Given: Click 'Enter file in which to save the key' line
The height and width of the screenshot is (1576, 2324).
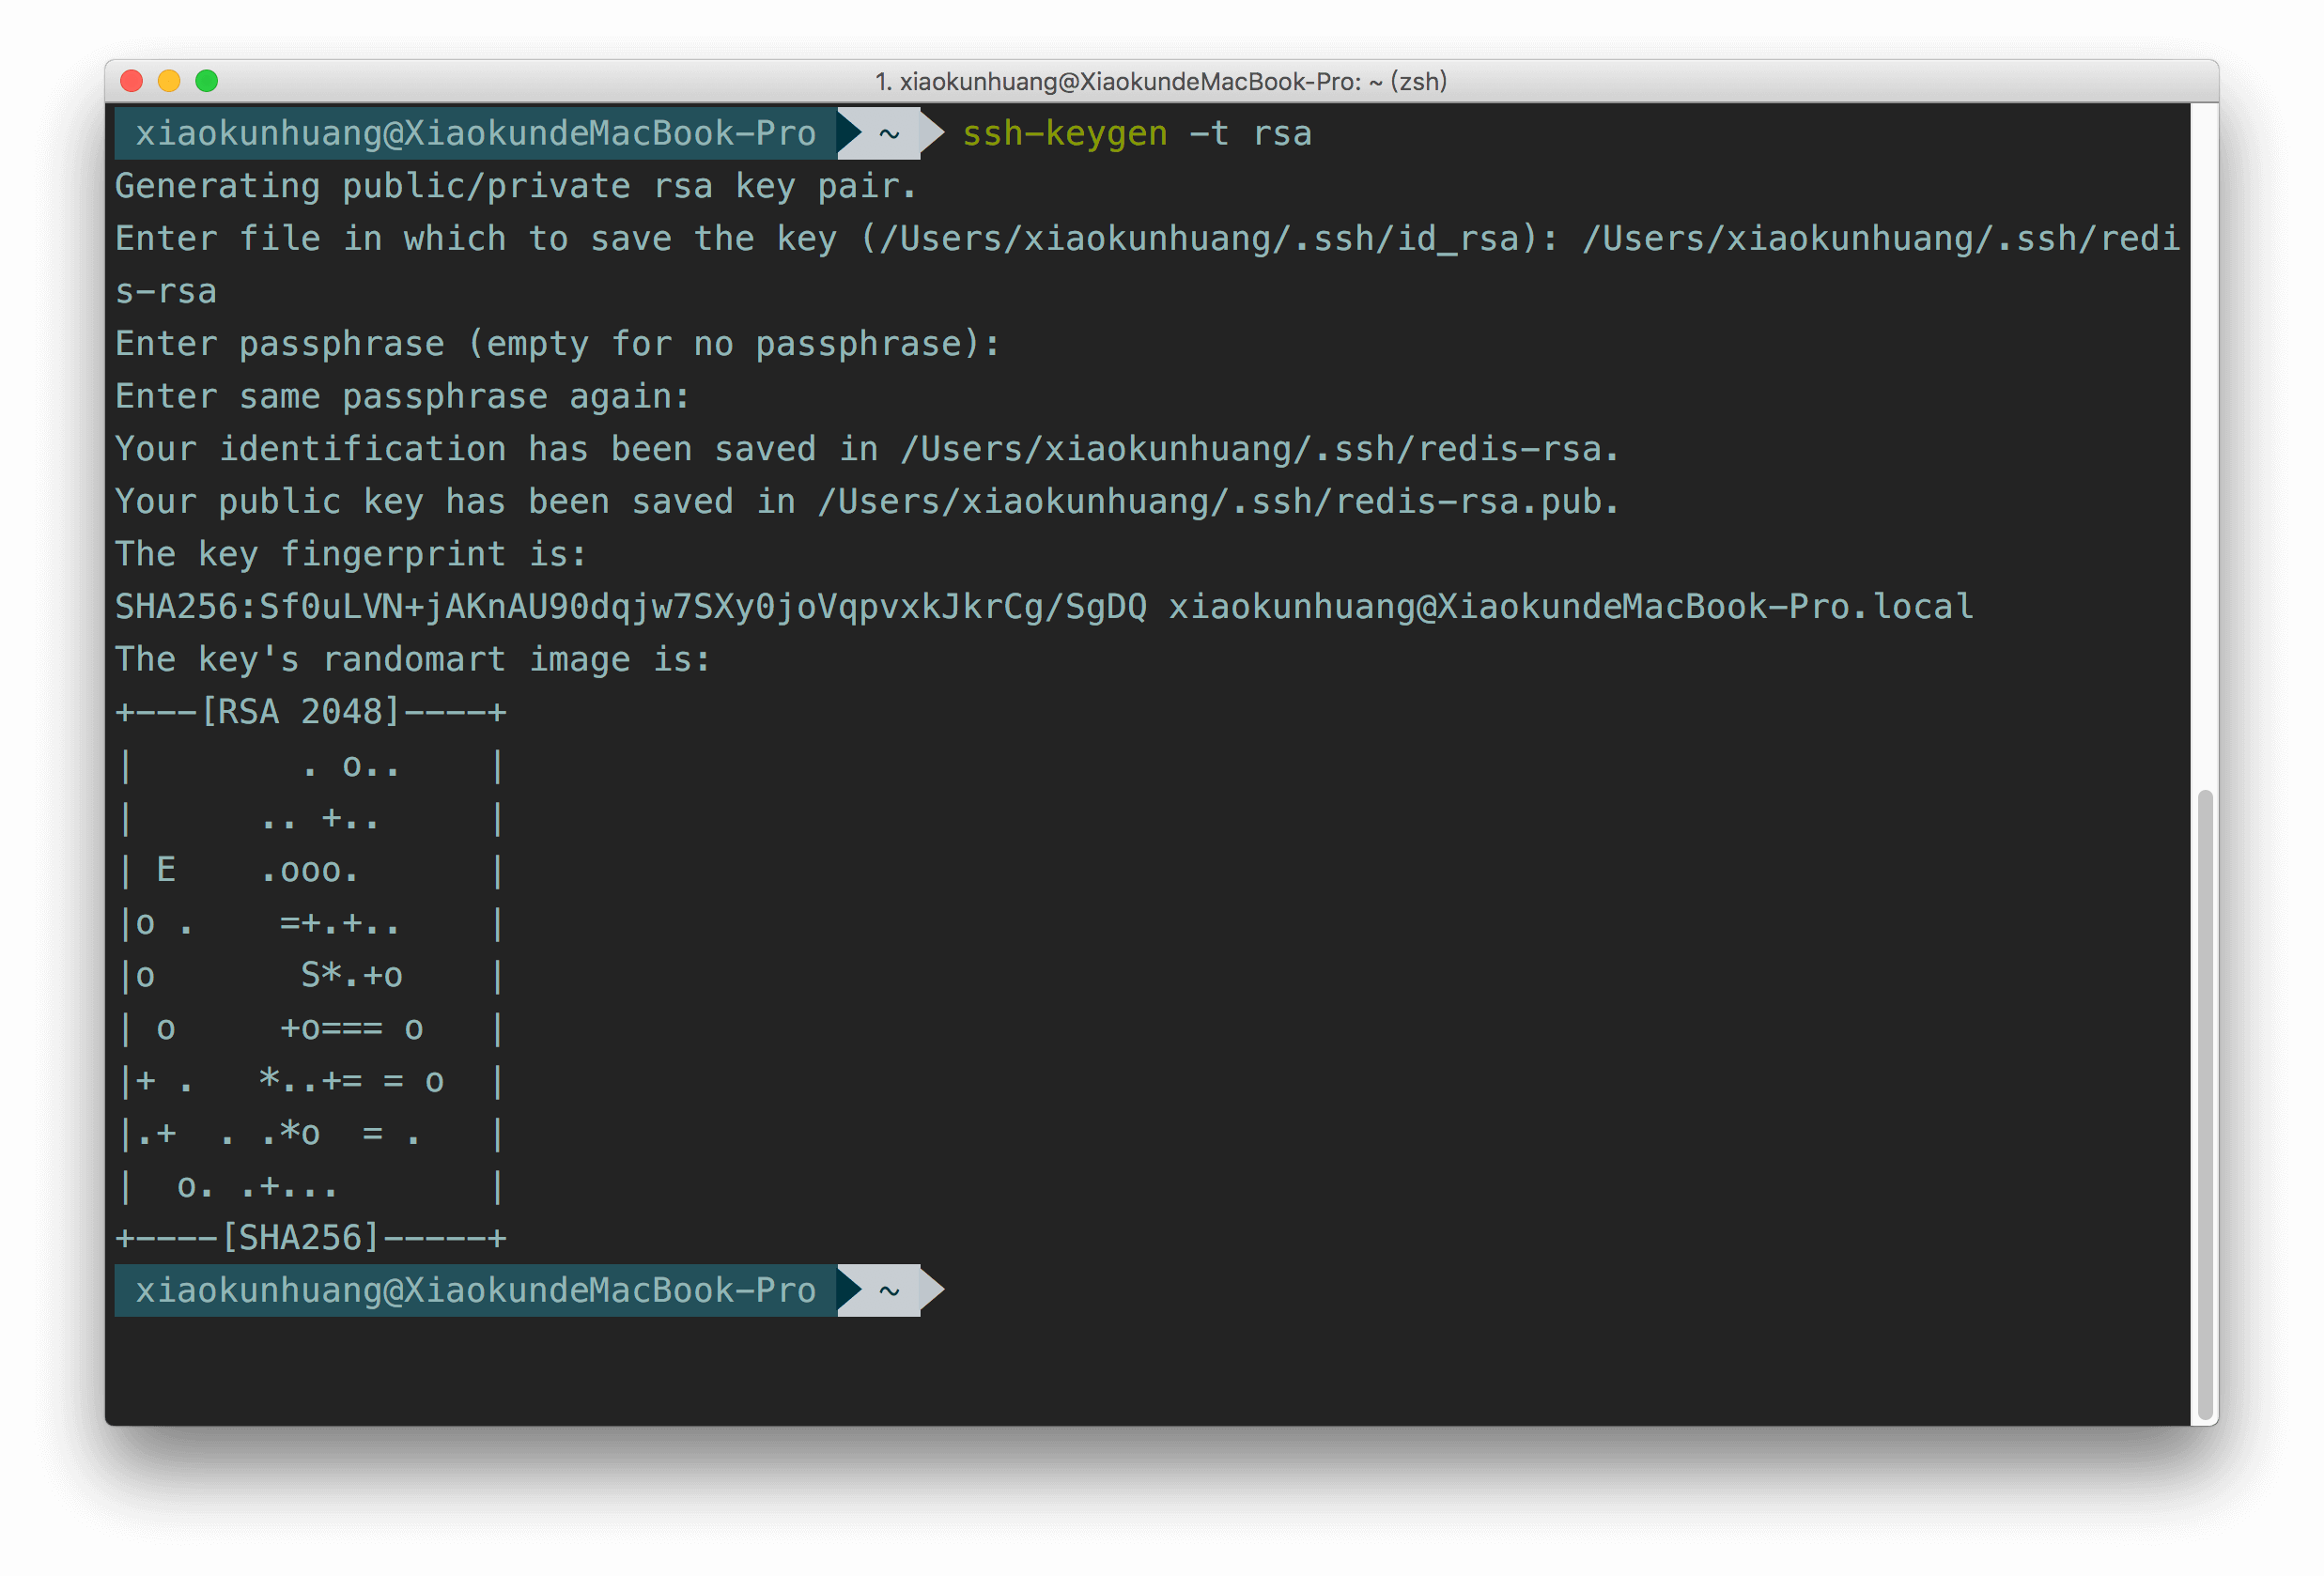Looking at the screenshot, I should [x=1147, y=238].
